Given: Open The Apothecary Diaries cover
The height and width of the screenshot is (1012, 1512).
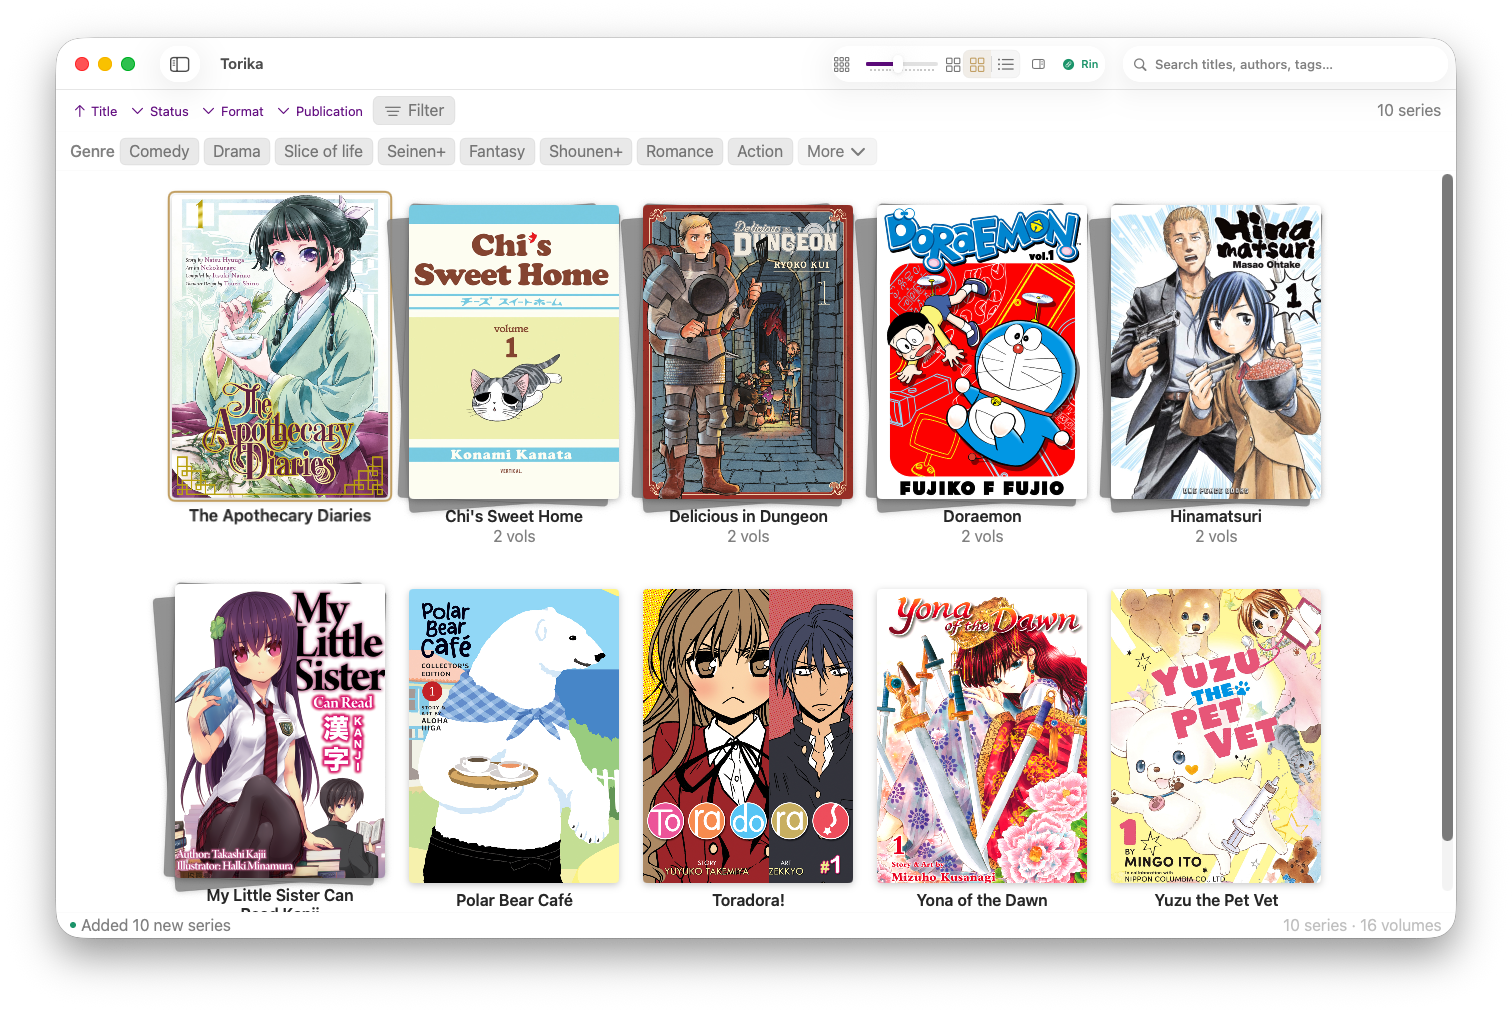Looking at the screenshot, I should tap(280, 346).
